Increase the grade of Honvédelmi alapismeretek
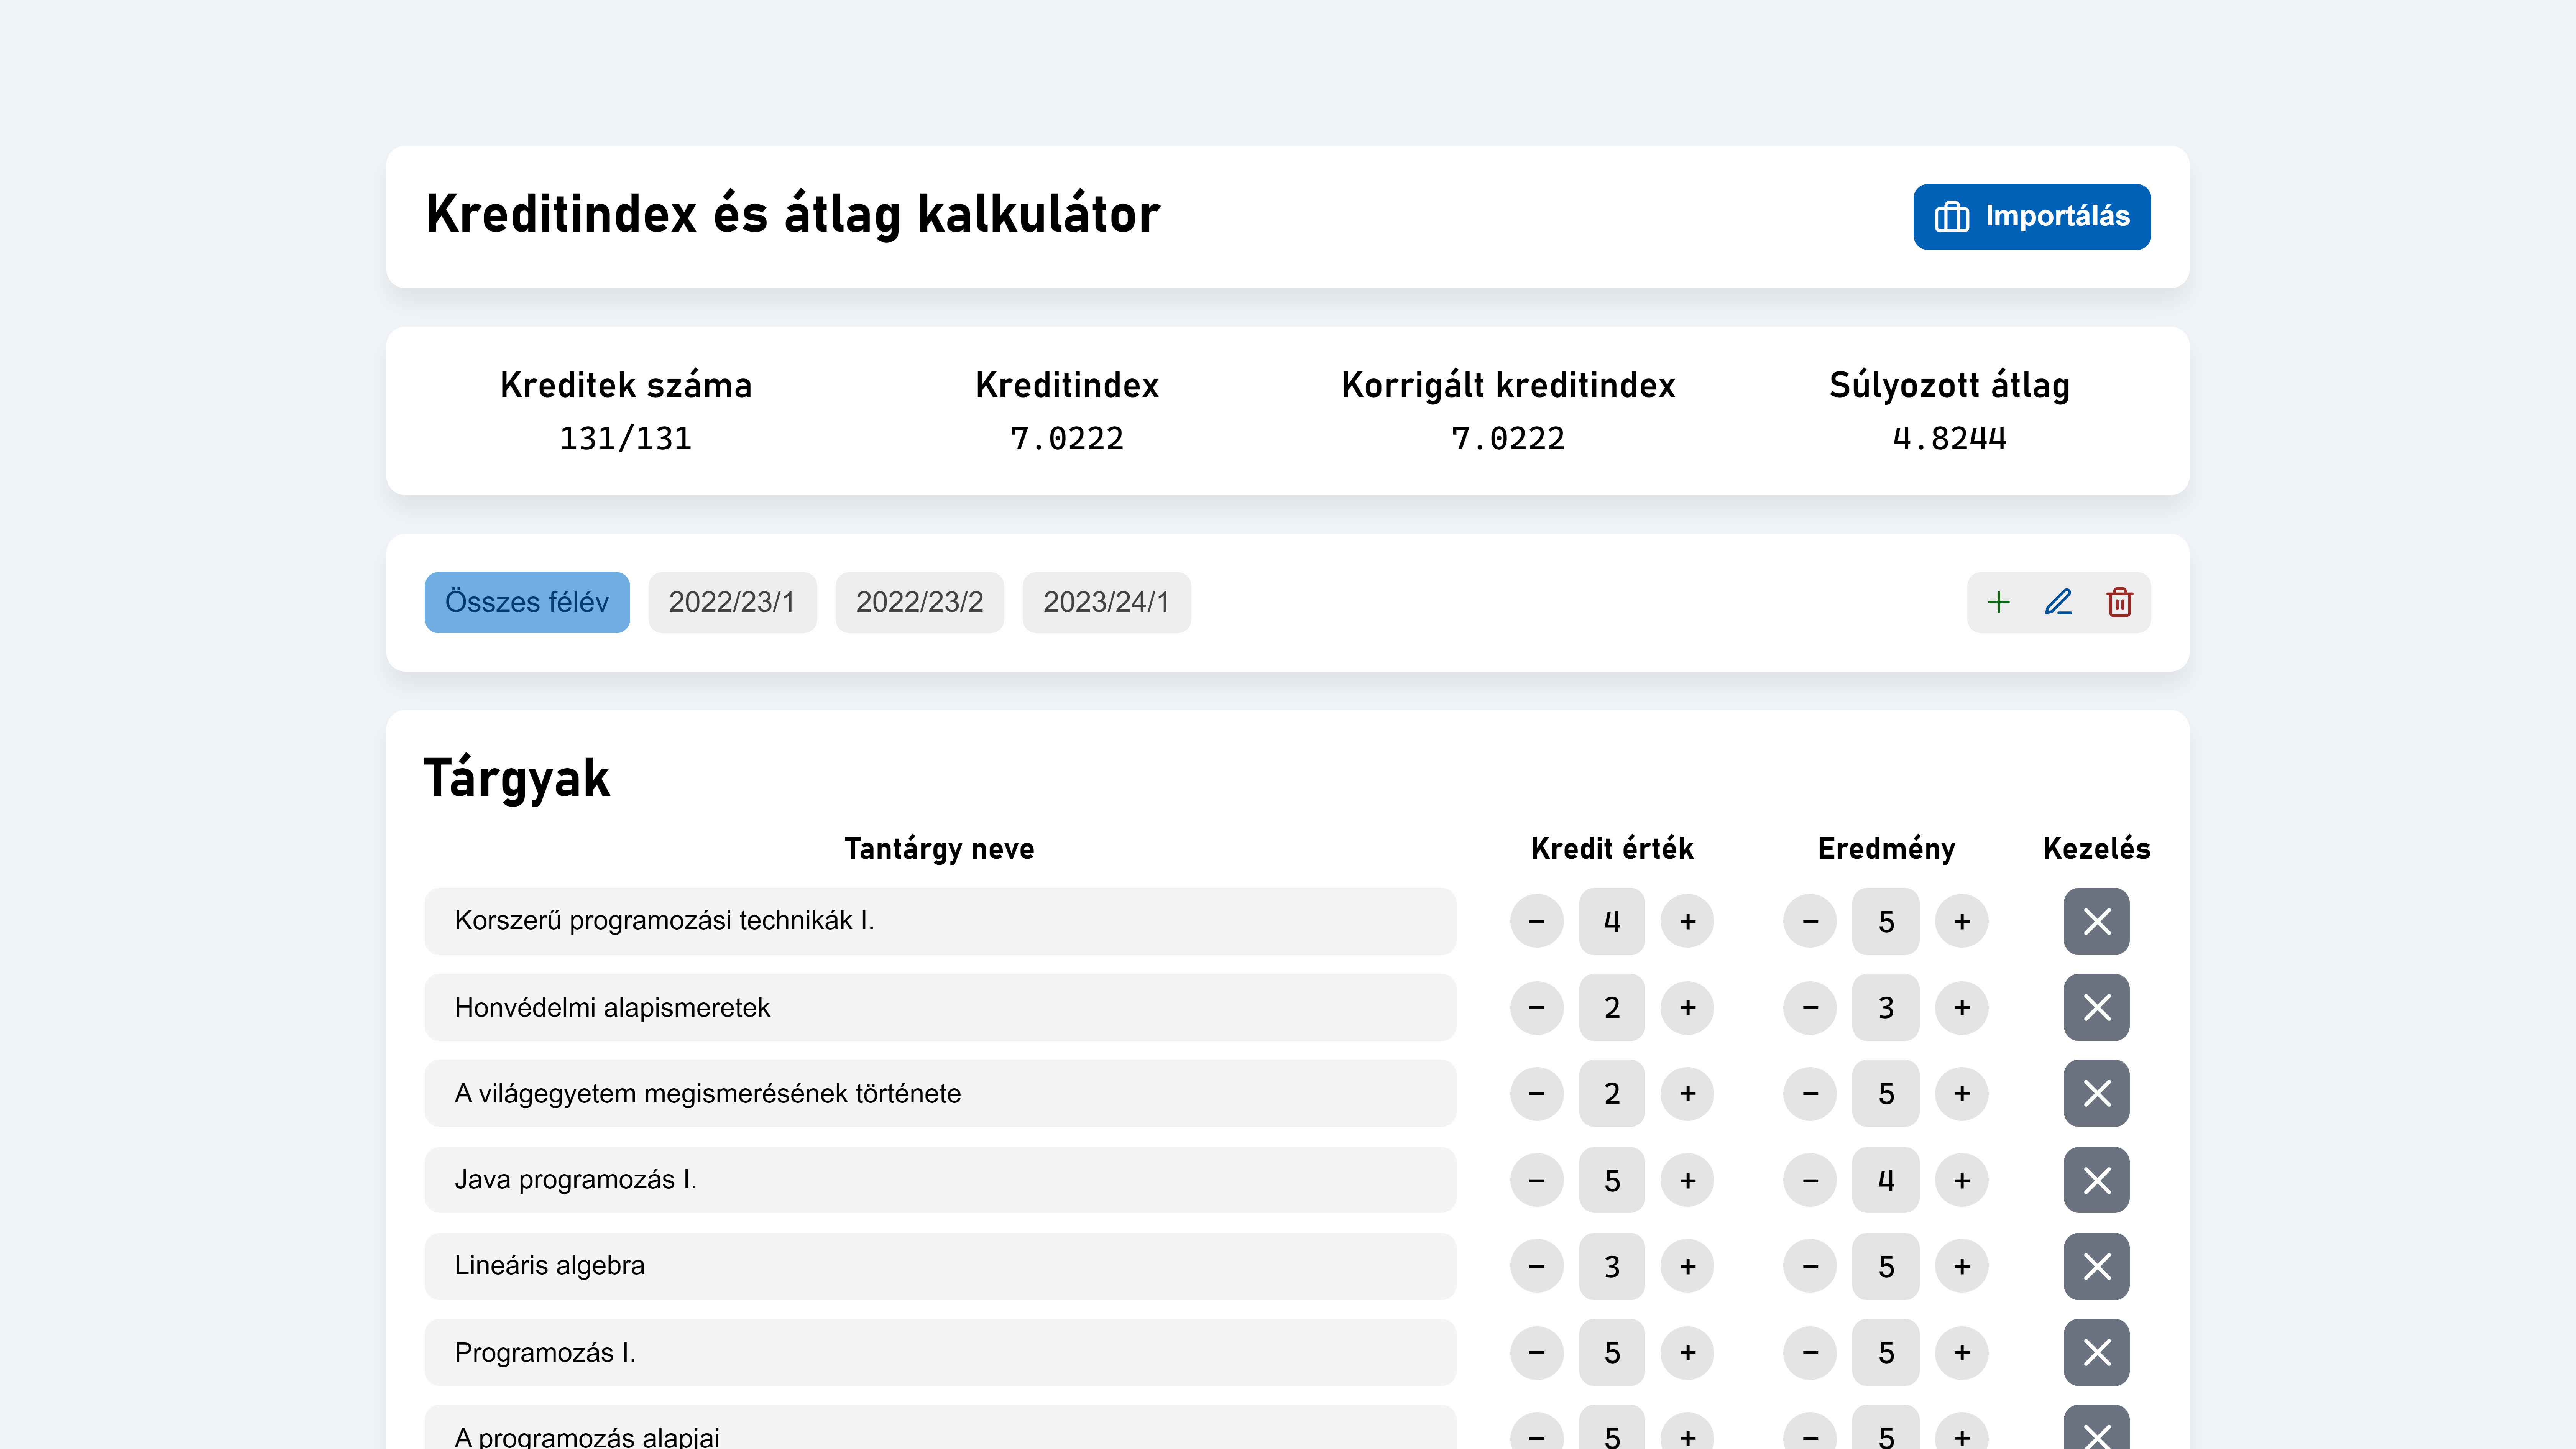Viewport: 2576px width, 1449px height. tap(1961, 1007)
